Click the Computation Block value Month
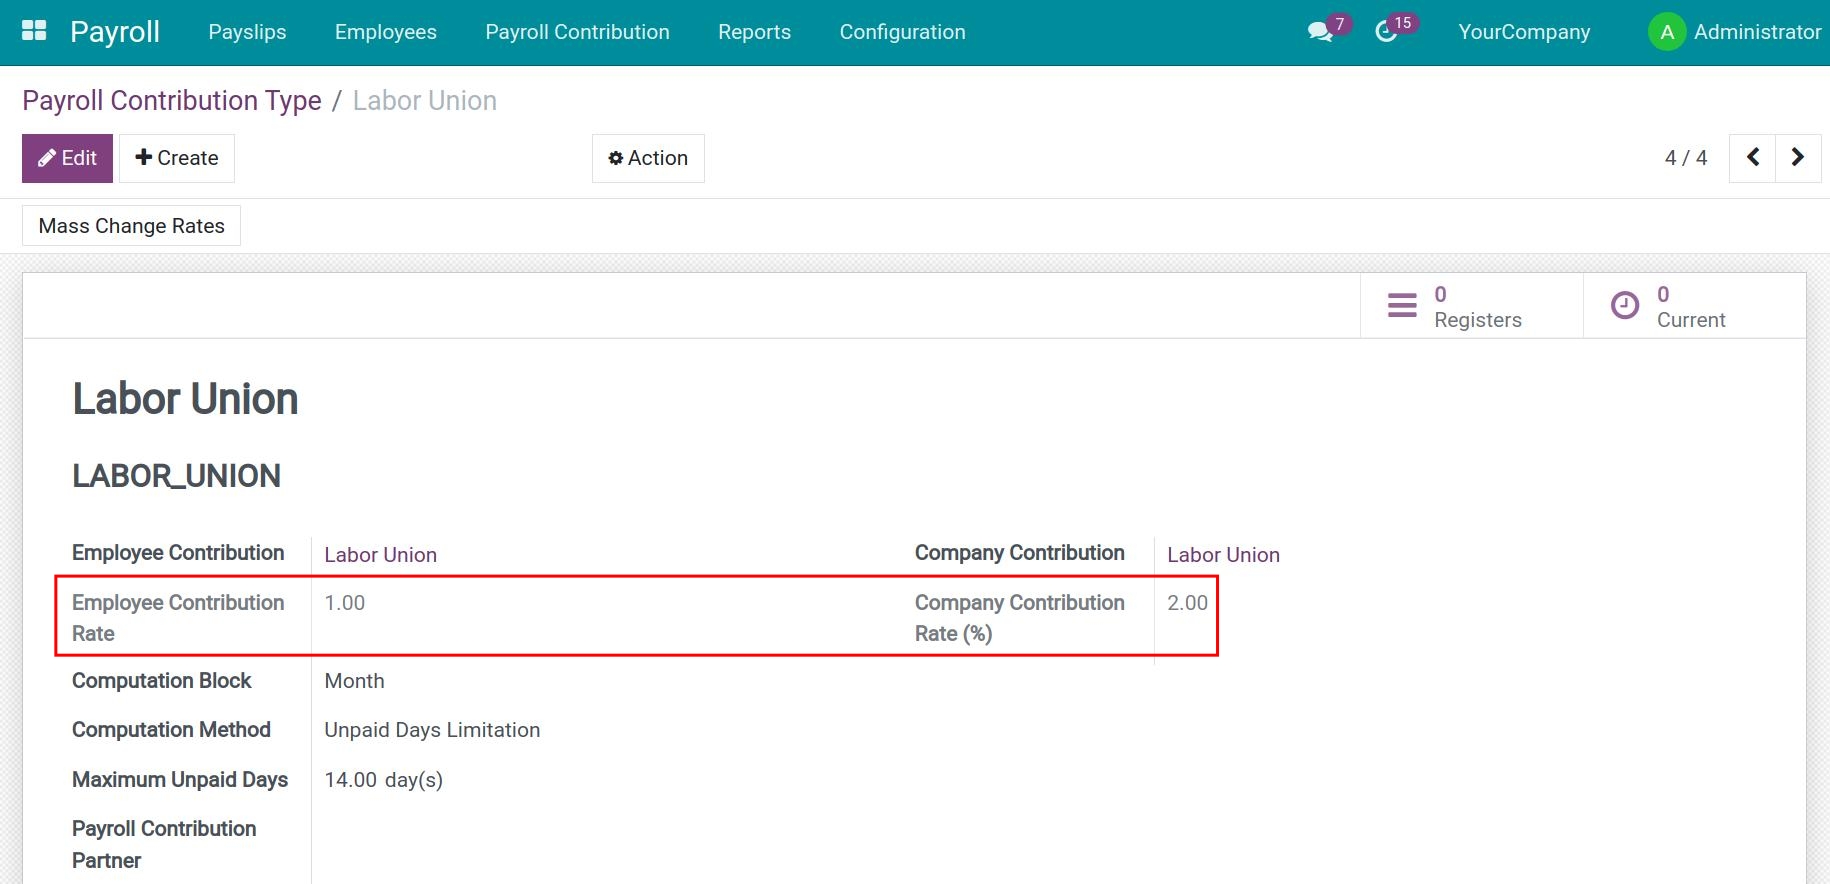The image size is (1830, 884). click(354, 681)
